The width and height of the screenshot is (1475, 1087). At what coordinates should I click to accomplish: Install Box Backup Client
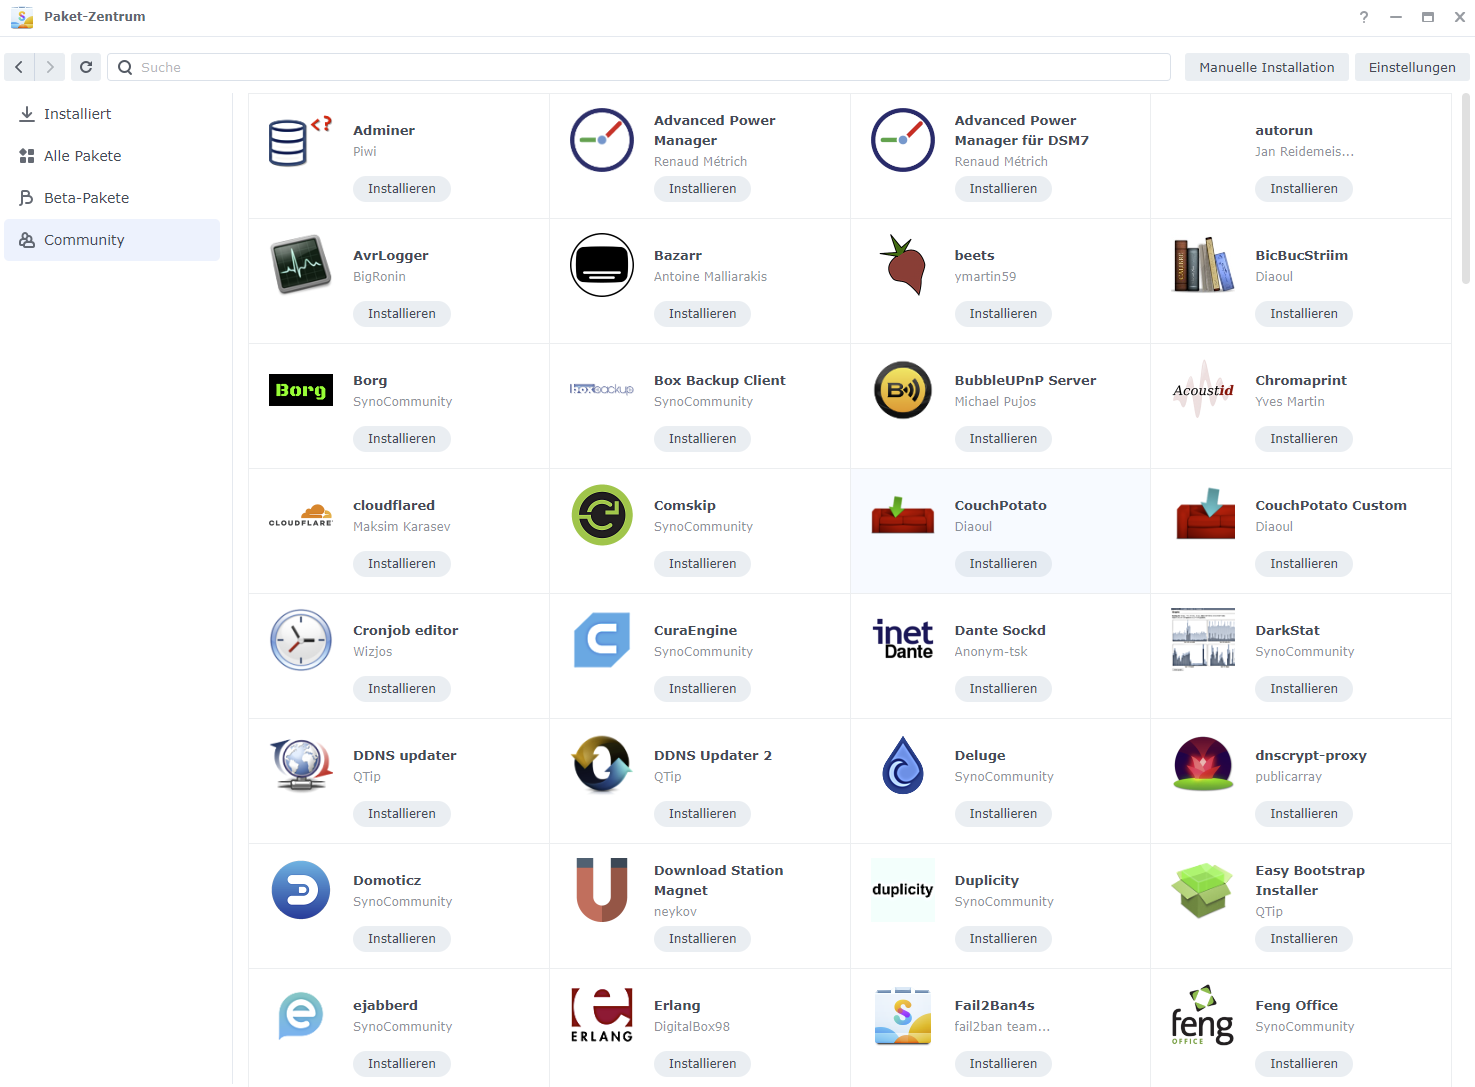(x=702, y=439)
